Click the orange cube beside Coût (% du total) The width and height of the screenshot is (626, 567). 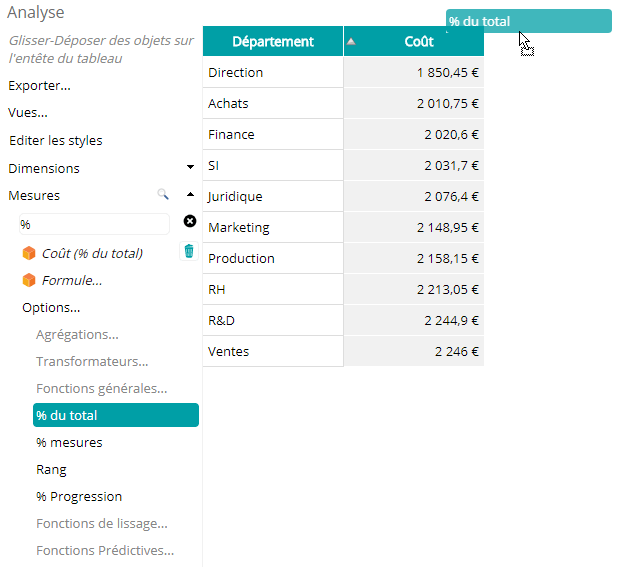[29, 253]
